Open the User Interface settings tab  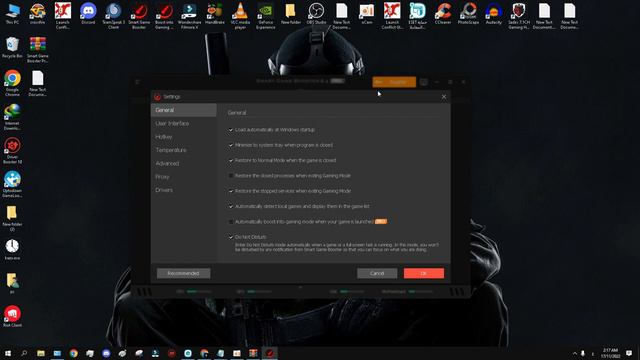[184, 123]
